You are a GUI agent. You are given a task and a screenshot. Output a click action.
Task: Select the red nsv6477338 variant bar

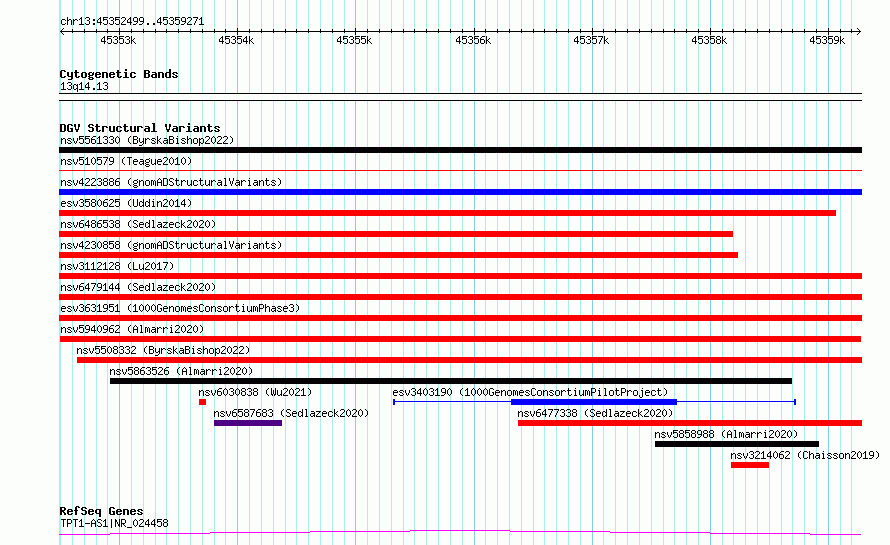pyautogui.click(x=690, y=423)
